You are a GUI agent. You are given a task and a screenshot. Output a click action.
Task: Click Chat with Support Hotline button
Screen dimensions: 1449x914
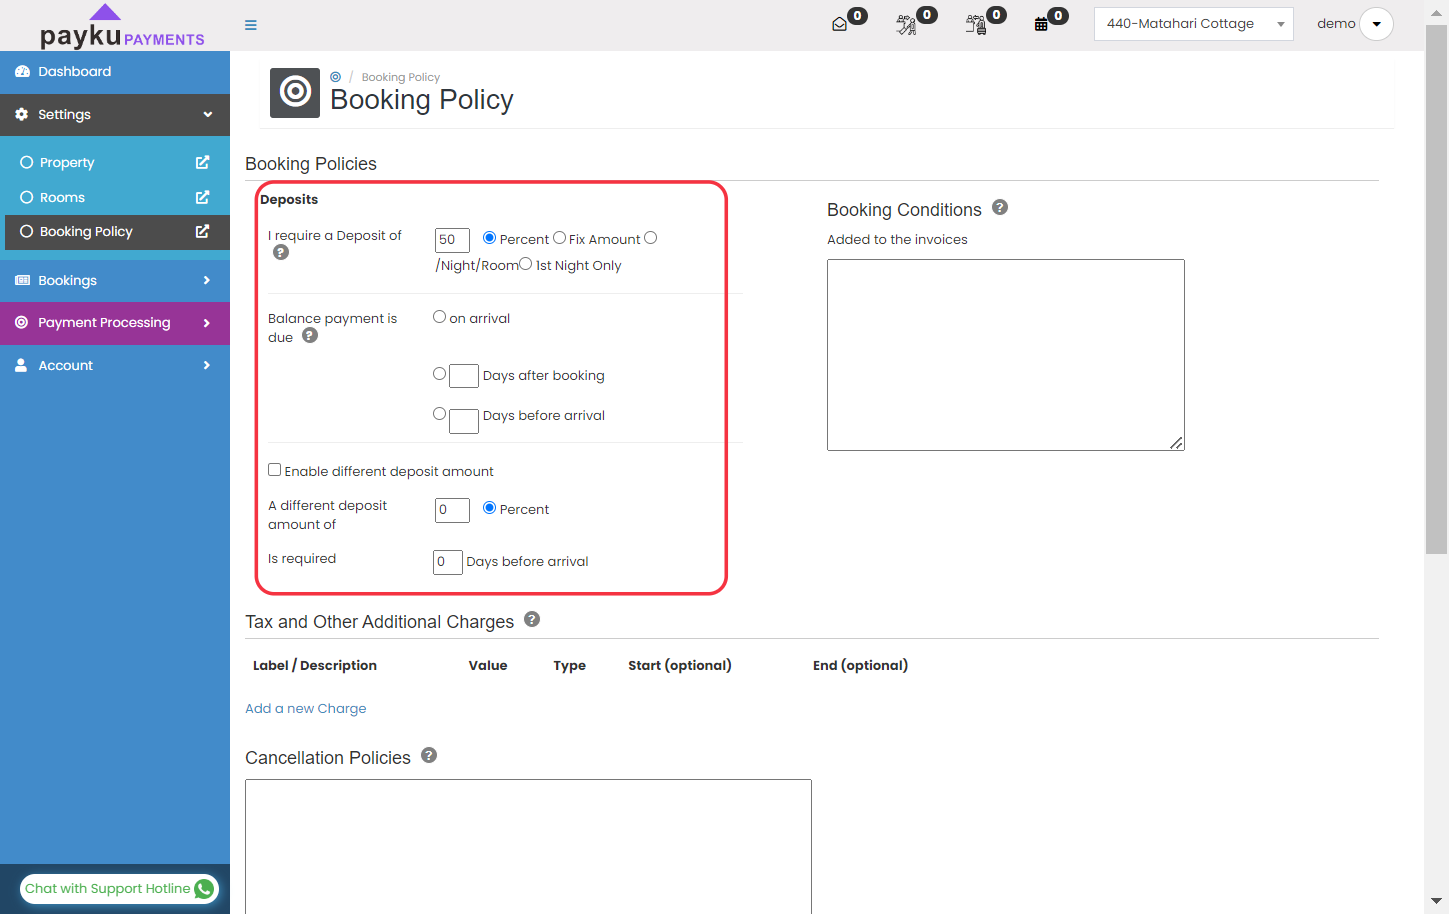[119, 889]
